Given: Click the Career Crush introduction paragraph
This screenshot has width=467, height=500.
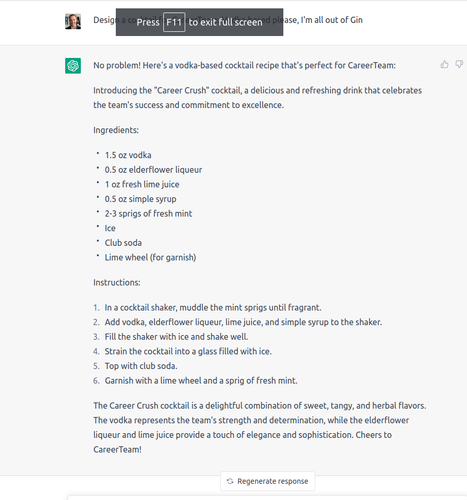Looking at the screenshot, I should [x=258, y=98].
